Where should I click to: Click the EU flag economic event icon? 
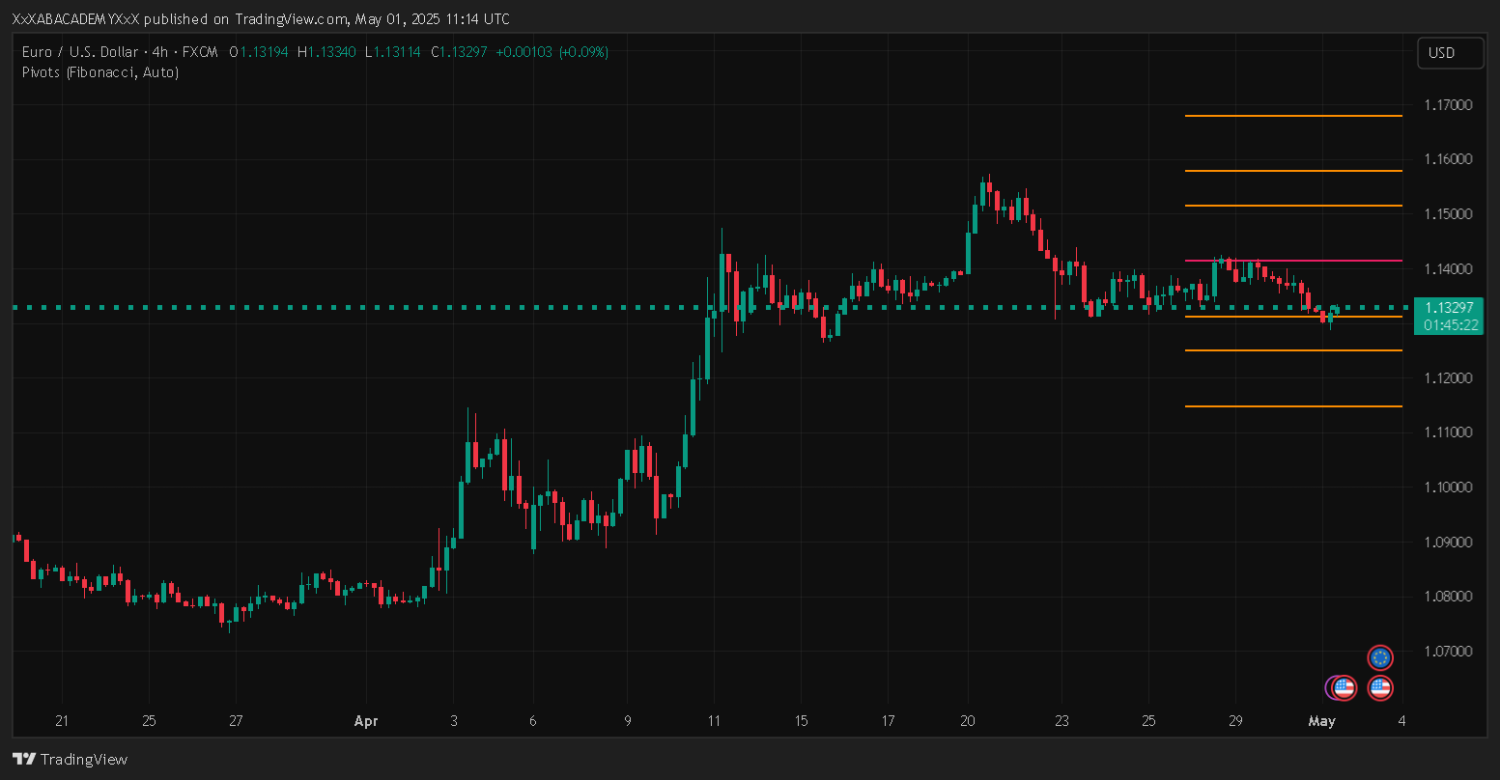tap(1380, 657)
